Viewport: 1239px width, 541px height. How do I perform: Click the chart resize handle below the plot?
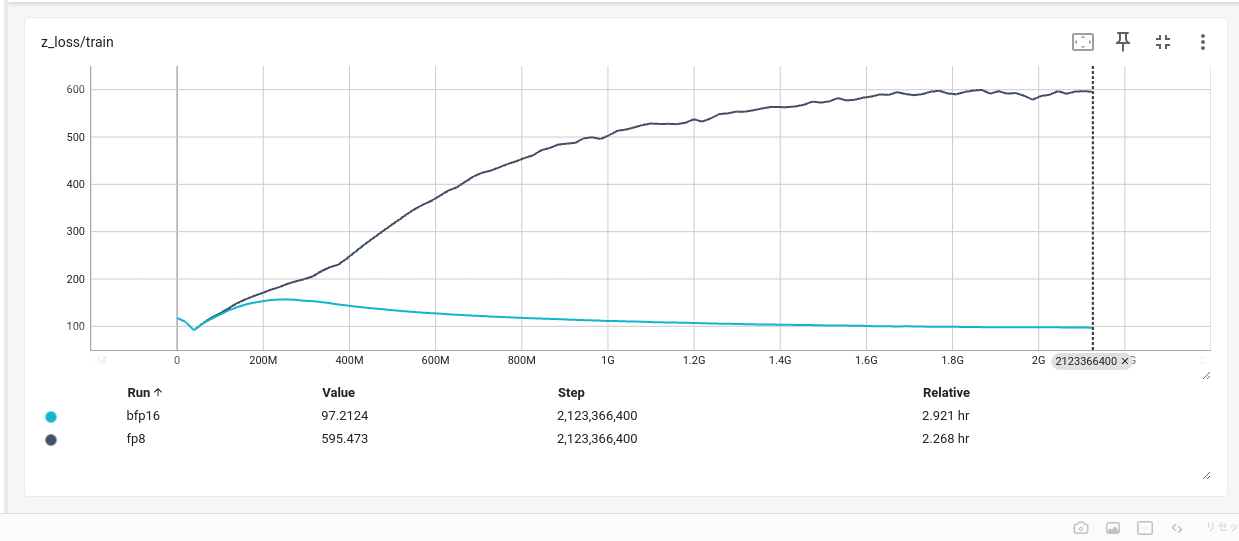pos(1206,375)
